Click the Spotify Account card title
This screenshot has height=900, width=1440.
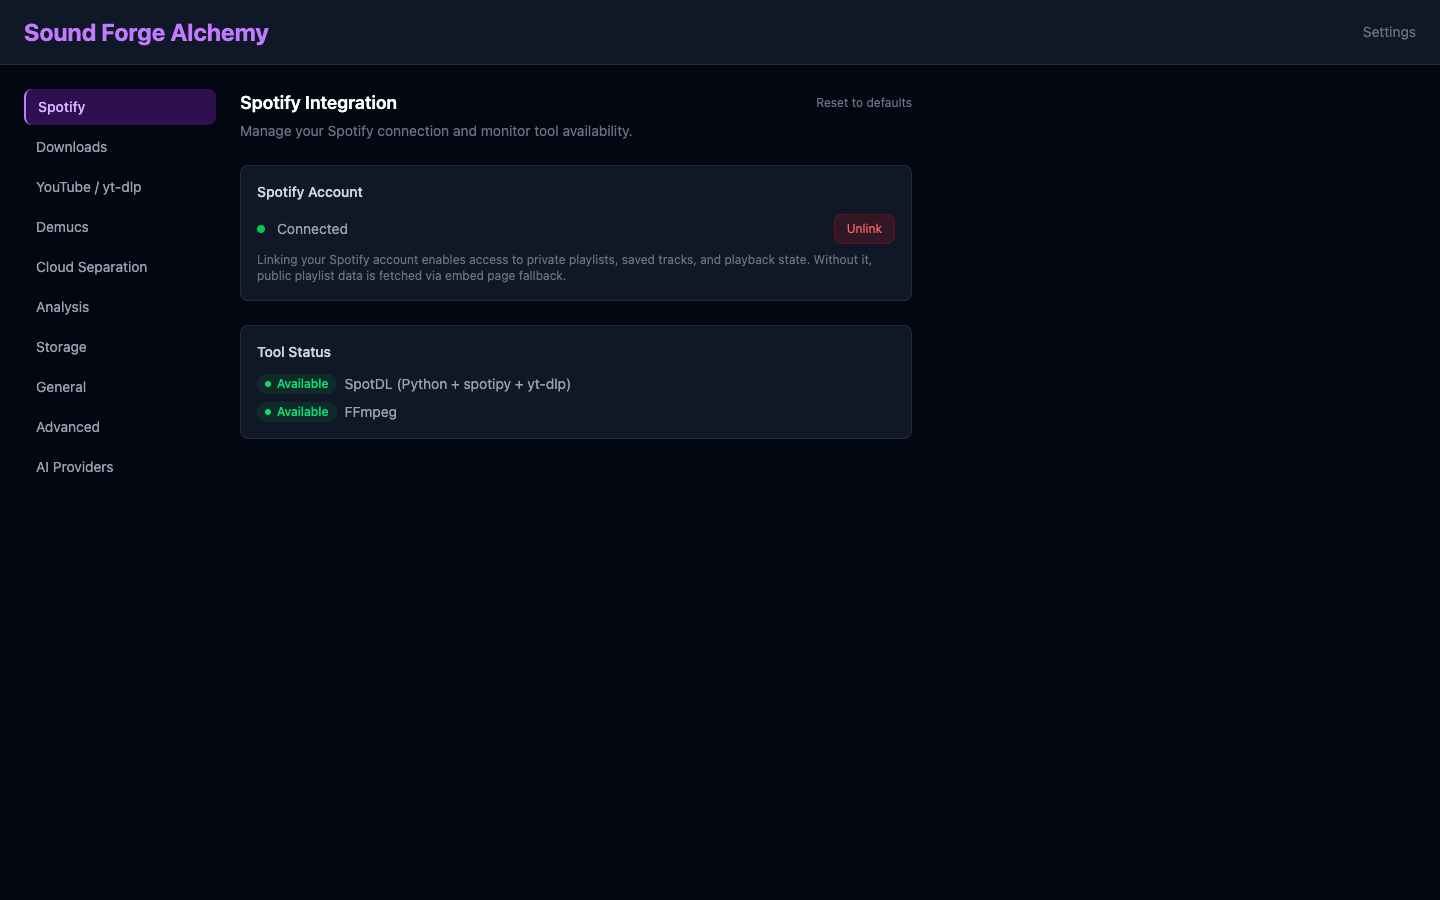[309, 192]
